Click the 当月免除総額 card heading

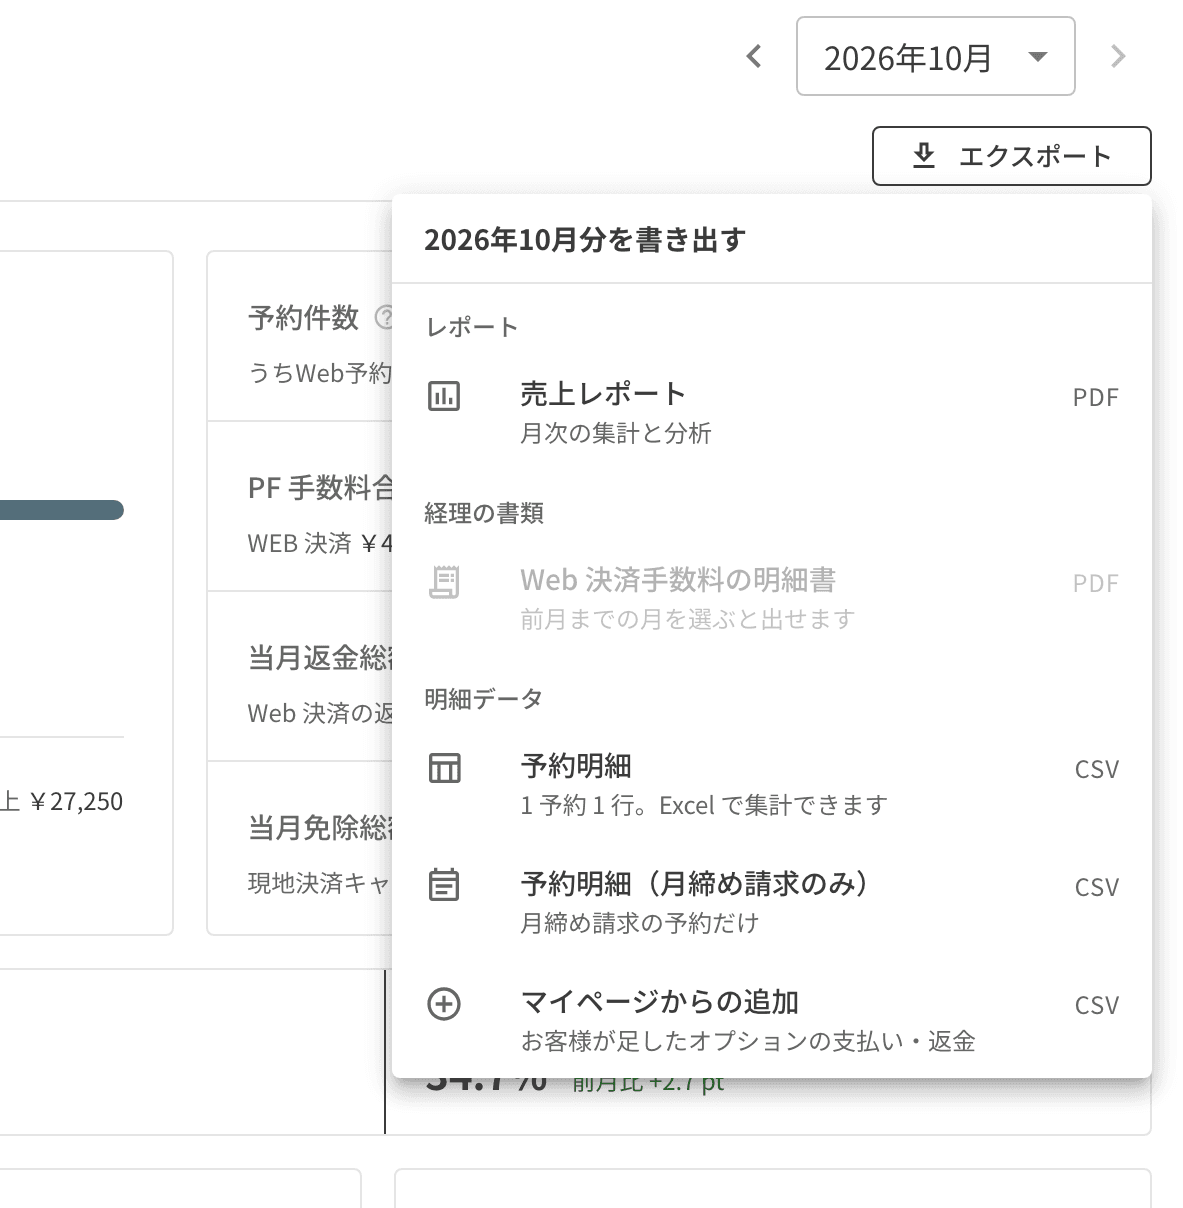pyautogui.click(x=320, y=828)
